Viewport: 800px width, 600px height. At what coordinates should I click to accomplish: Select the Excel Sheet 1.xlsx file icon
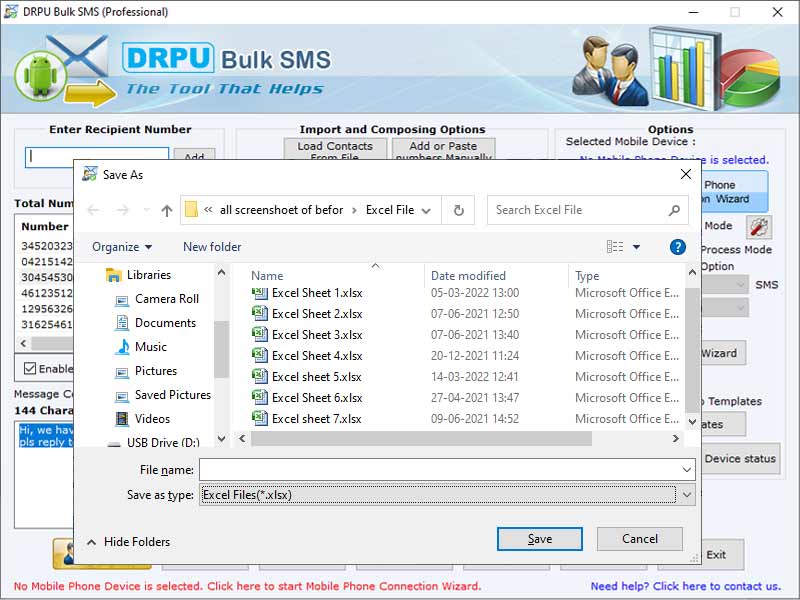259,292
